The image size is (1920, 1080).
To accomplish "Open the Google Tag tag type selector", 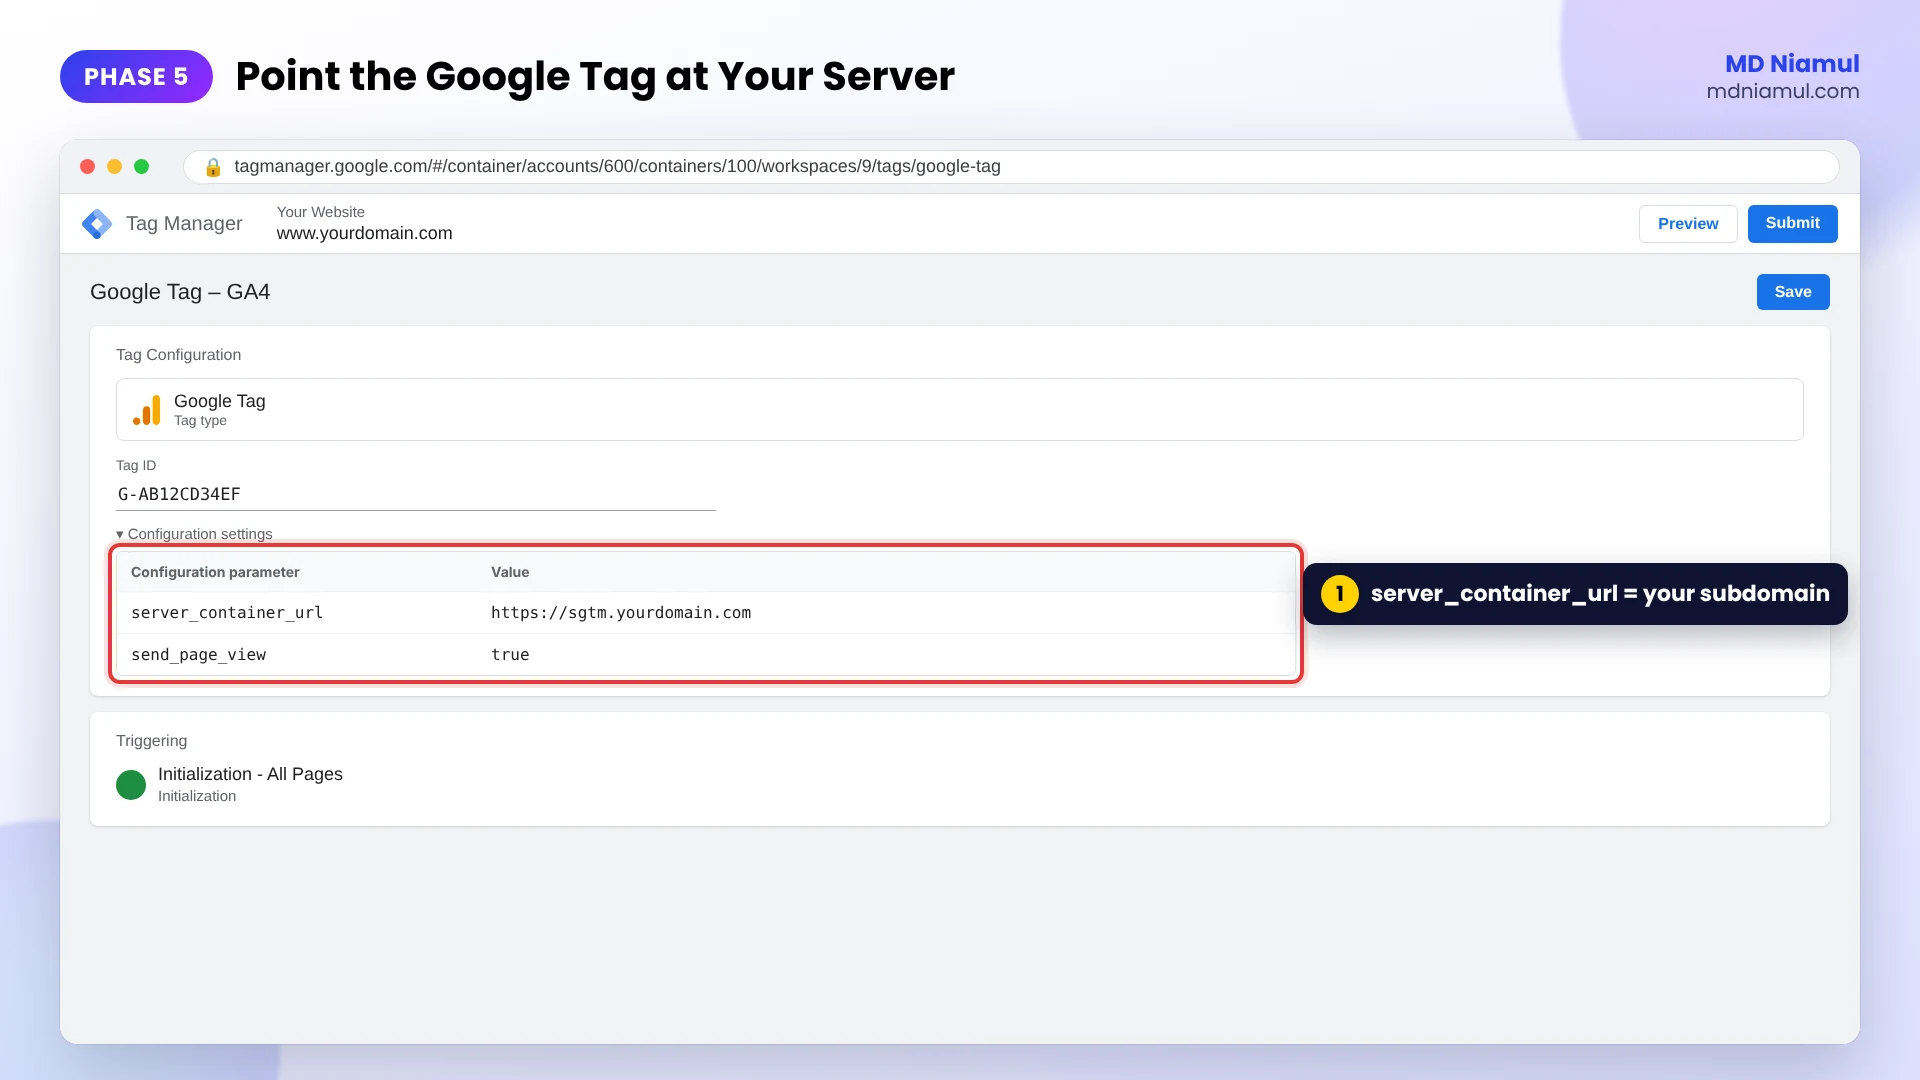I will 960,410.
